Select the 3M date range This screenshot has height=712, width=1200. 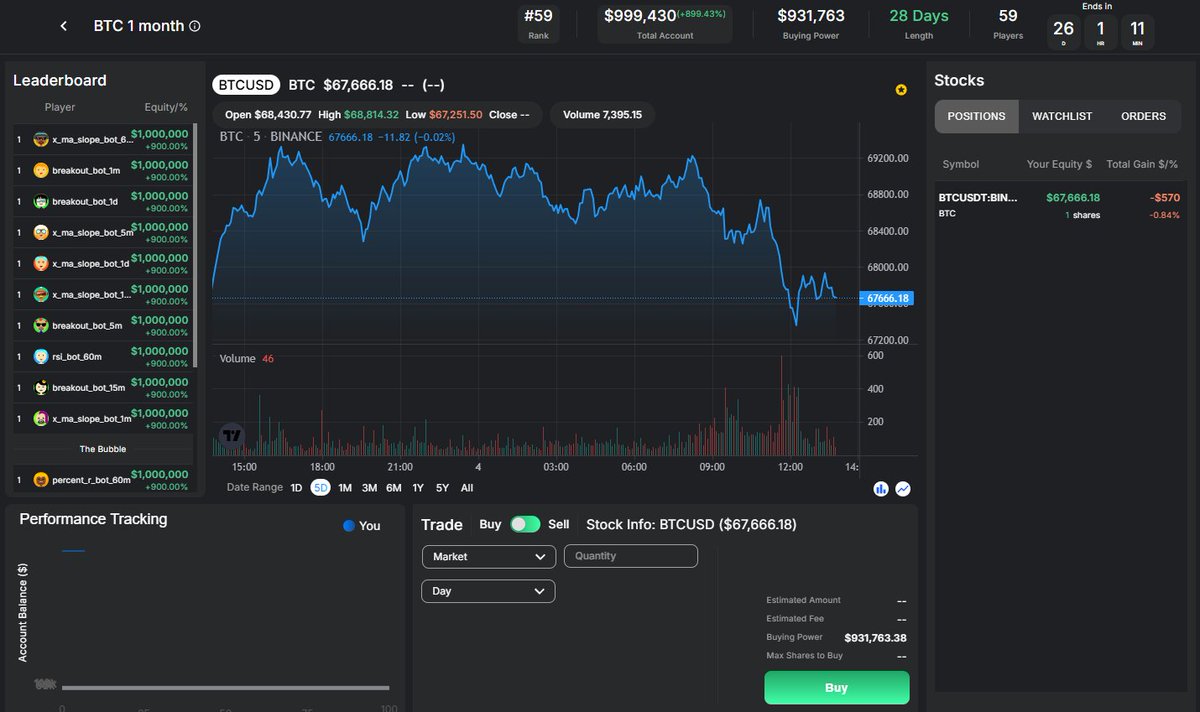(369, 488)
